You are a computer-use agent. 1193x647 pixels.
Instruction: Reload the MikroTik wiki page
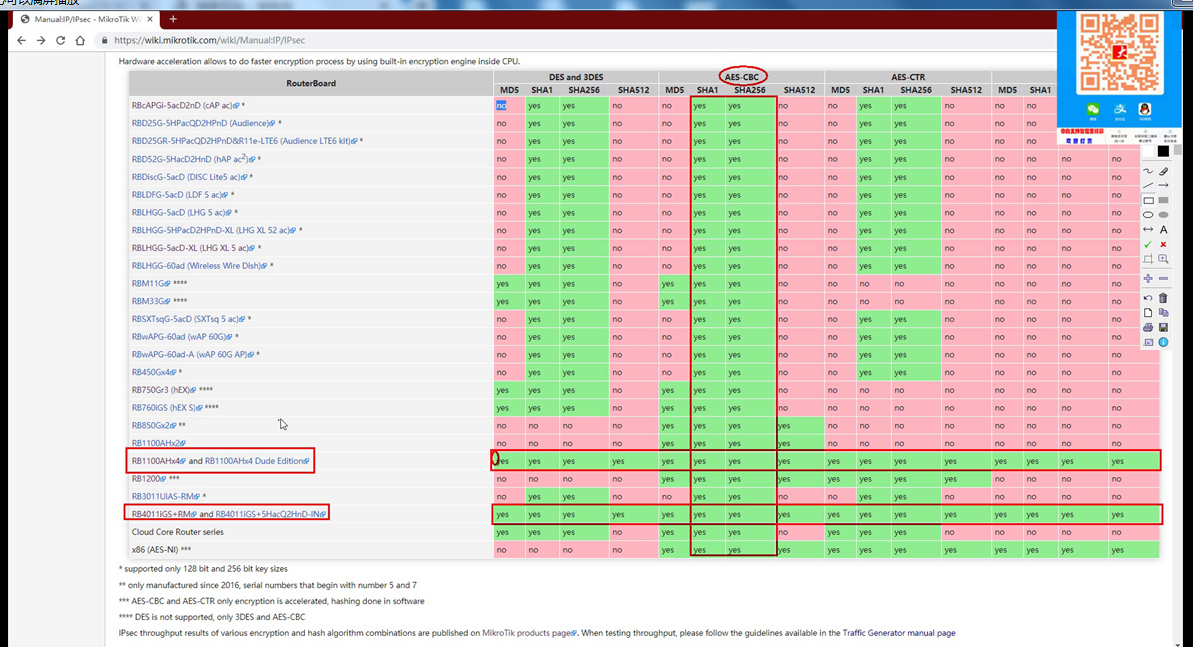[x=60, y=40]
